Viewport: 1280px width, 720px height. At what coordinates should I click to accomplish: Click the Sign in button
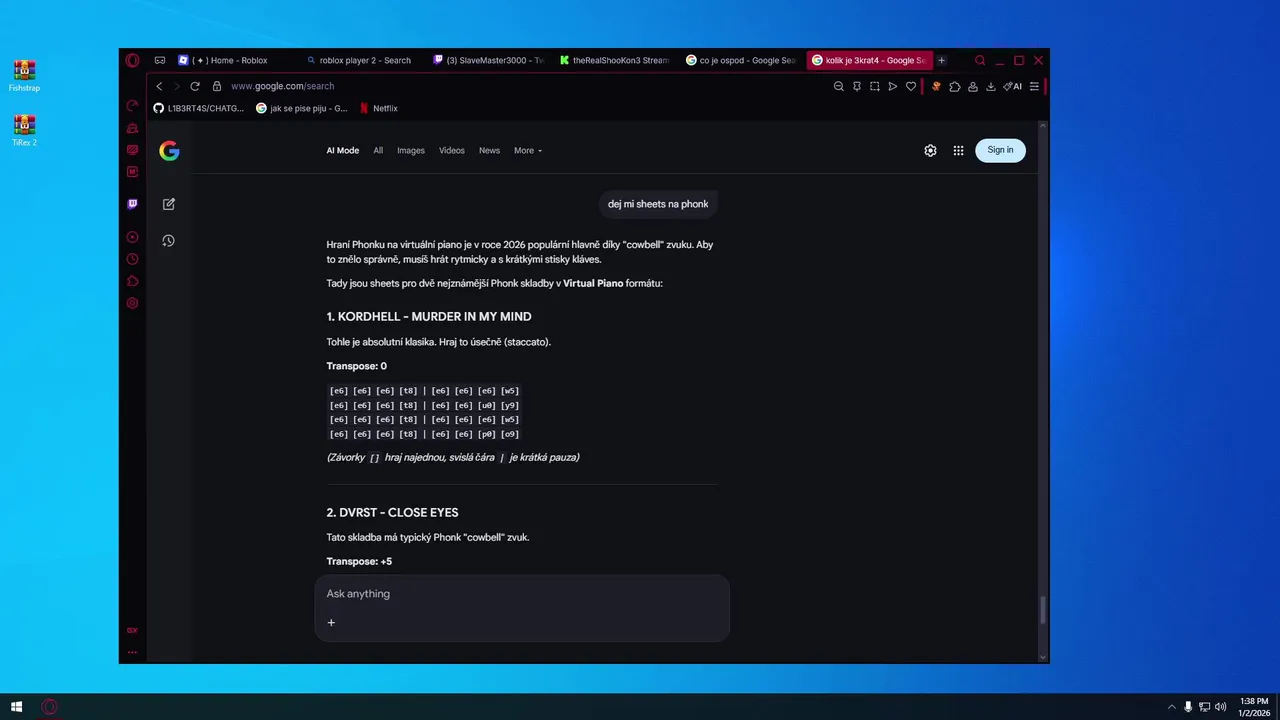1000,150
